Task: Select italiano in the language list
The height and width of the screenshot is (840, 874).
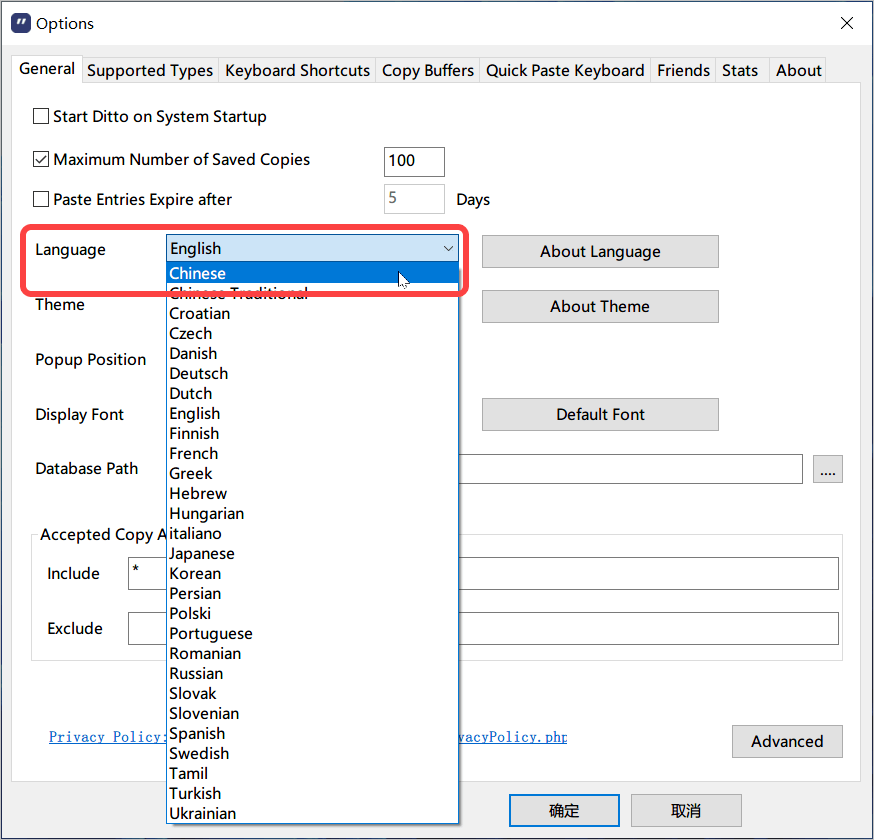Action: (312, 534)
